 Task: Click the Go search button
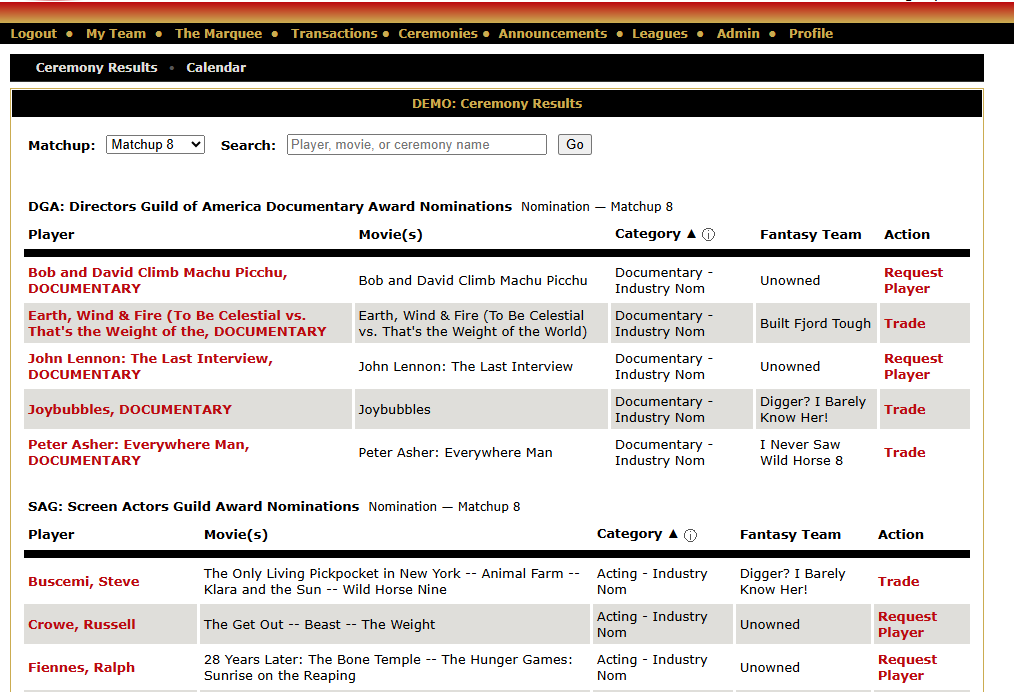[x=574, y=144]
